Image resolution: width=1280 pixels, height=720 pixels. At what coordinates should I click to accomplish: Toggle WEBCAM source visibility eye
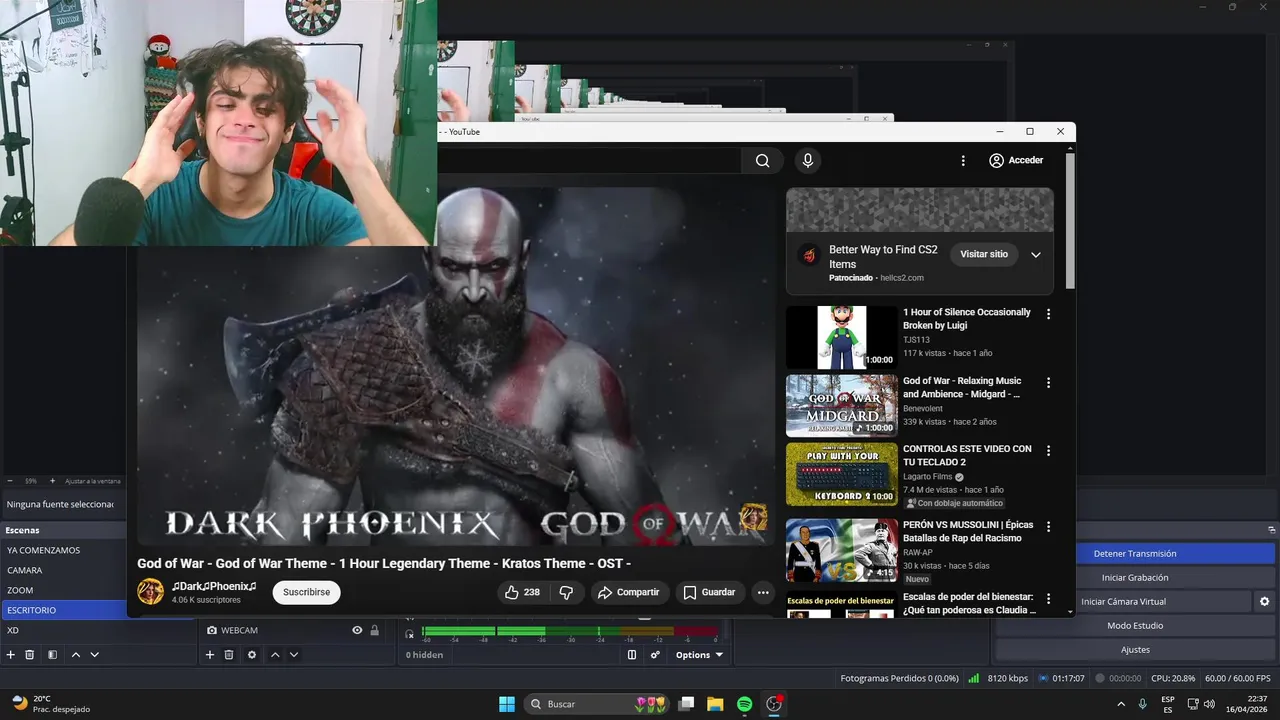coord(357,630)
